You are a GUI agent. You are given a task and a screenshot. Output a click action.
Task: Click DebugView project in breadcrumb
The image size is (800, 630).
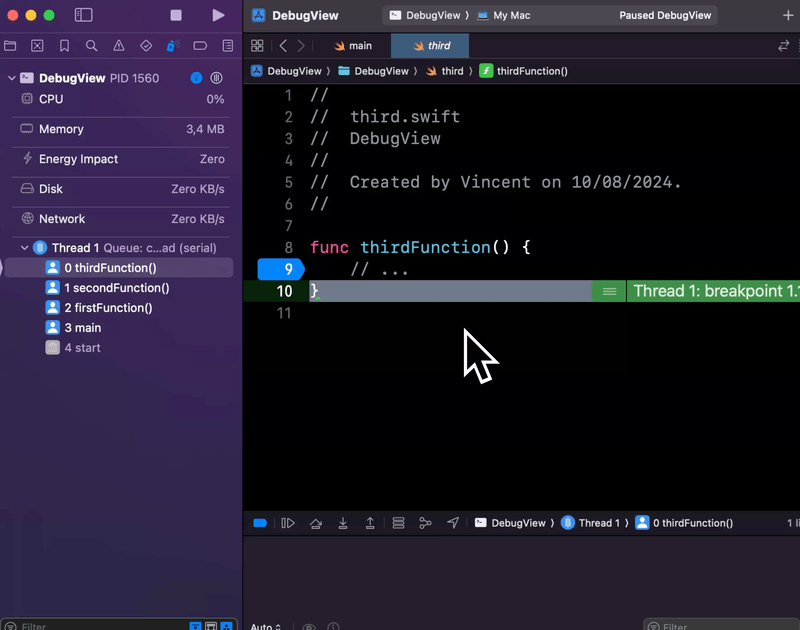tap(287, 71)
